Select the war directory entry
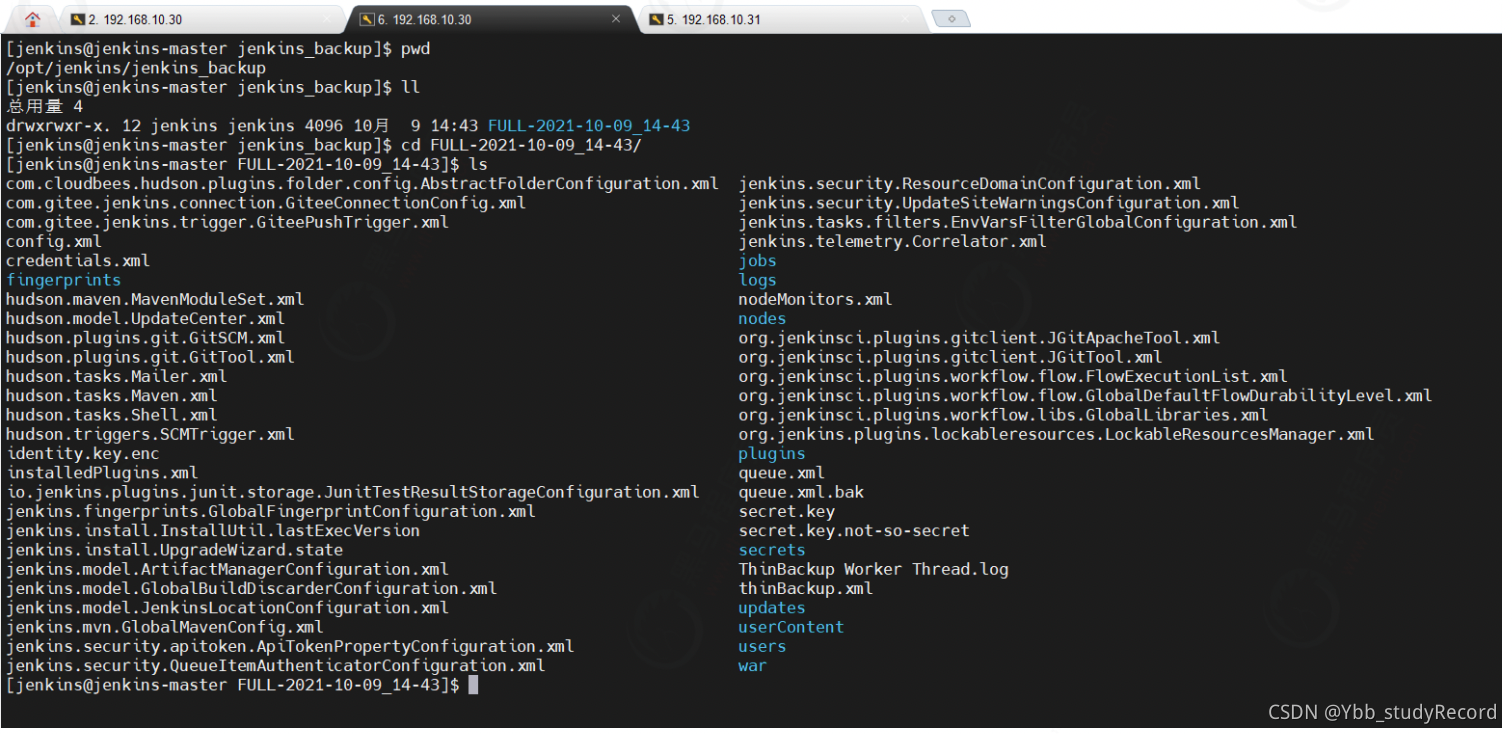Viewport: 1512px width, 734px height. pyautogui.click(x=752, y=666)
